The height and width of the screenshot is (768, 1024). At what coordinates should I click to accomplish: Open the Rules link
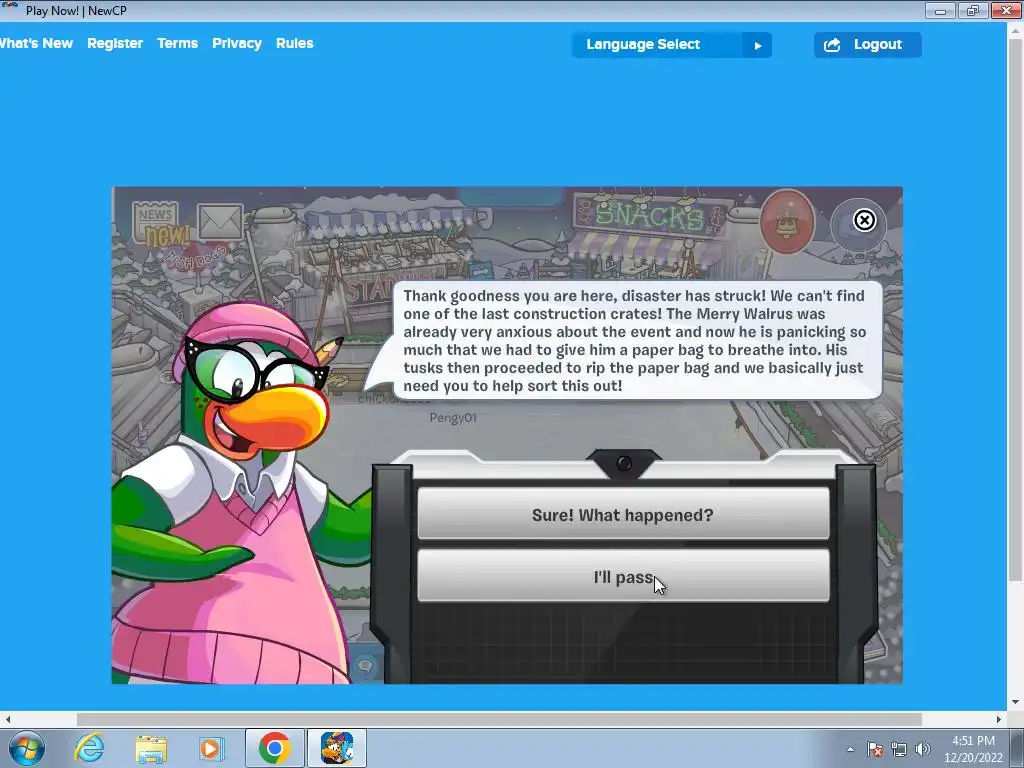[x=295, y=43]
